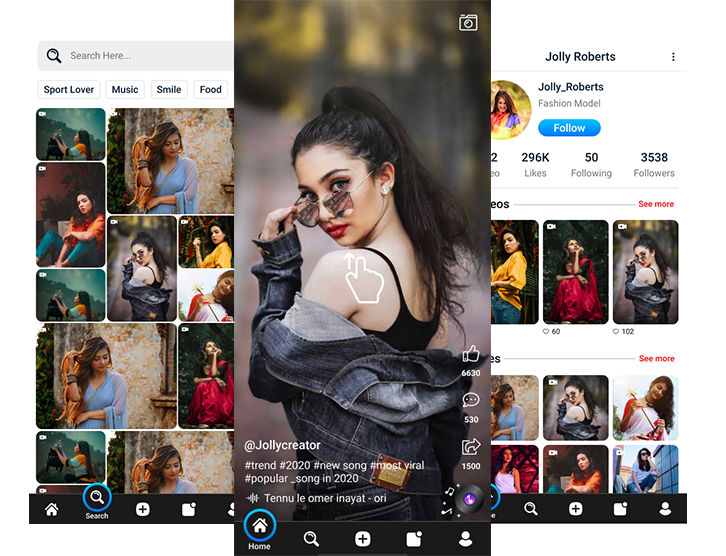Tap the like thumbs-up icon showing 6630
Image resolution: width=726 pixels, height=556 pixels.
coord(471,354)
